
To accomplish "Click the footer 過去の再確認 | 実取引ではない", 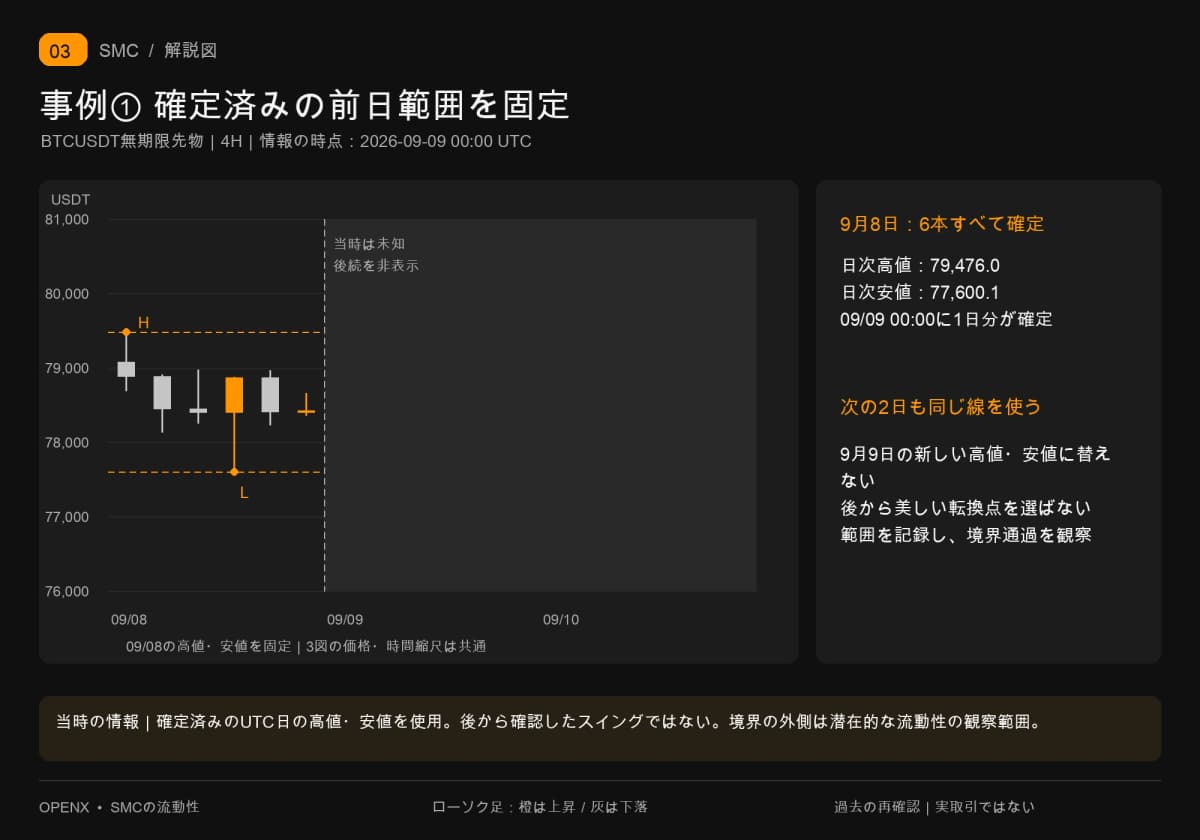I will 934,806.
